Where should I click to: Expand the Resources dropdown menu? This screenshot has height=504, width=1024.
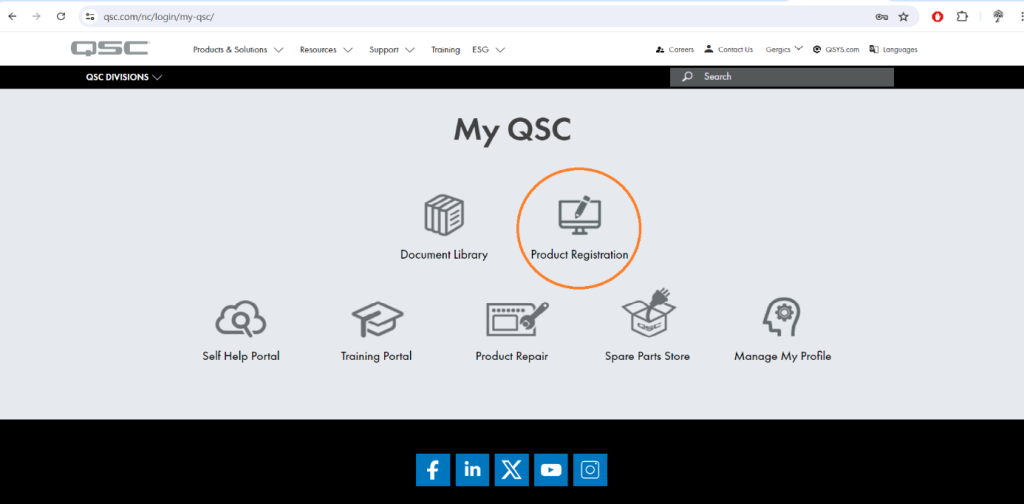(x=326, y=50)
